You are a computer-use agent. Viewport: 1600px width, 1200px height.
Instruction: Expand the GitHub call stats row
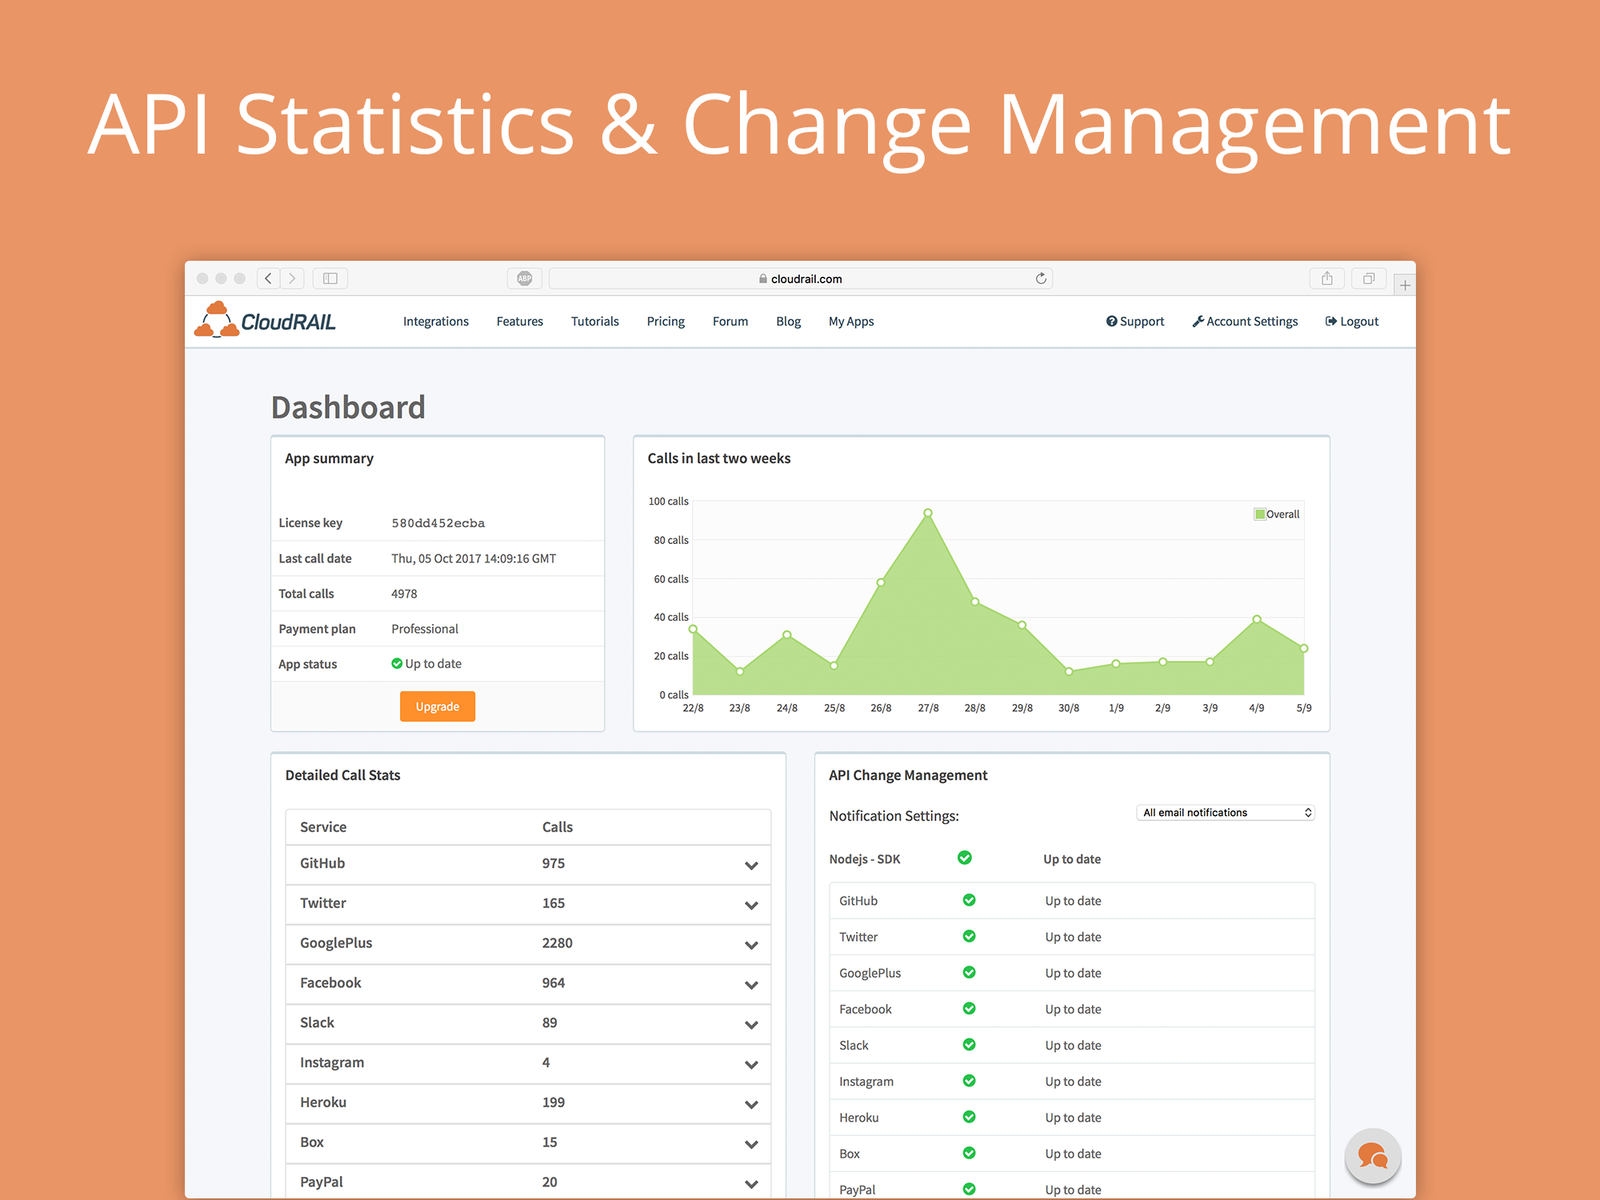point(751,866)
